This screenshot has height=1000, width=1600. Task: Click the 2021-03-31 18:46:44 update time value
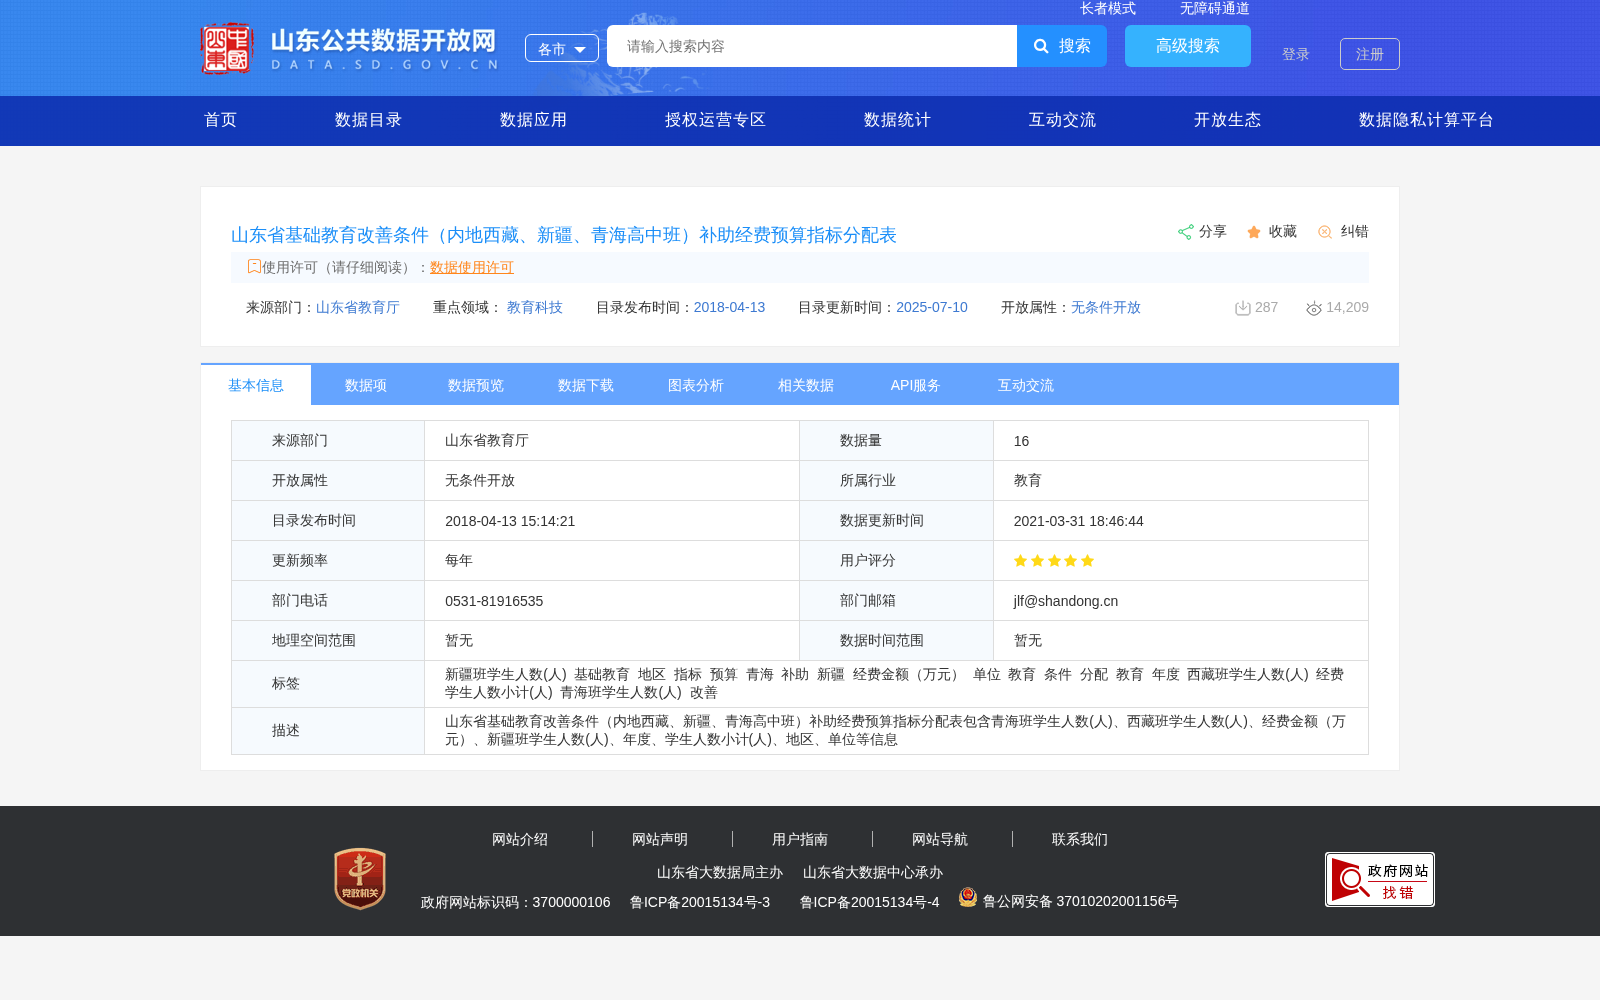(x=1078, y=521)
